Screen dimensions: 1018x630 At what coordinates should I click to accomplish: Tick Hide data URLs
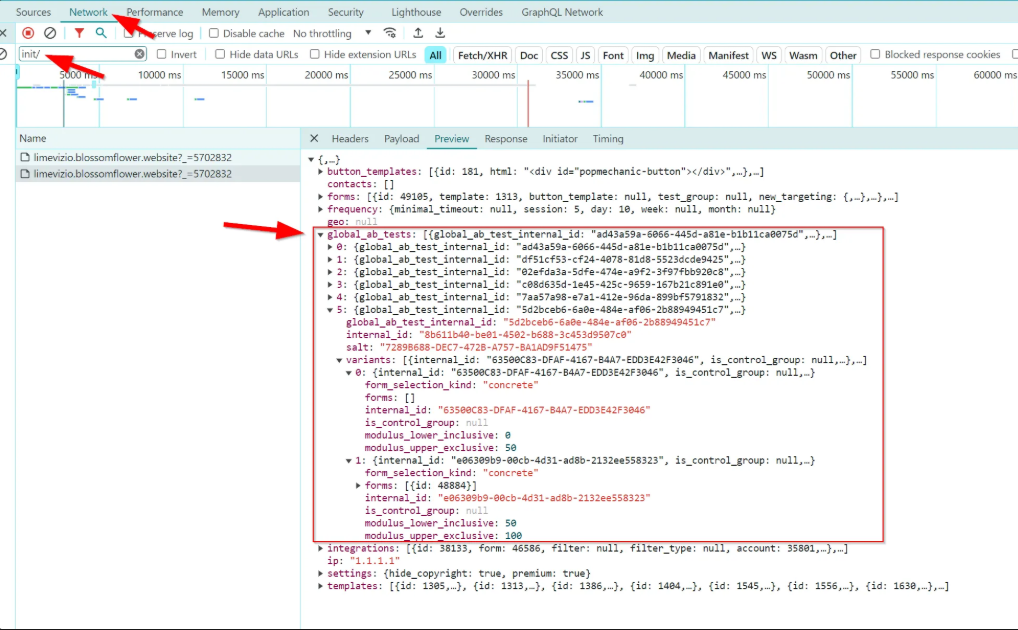click(x=220, y=54)
